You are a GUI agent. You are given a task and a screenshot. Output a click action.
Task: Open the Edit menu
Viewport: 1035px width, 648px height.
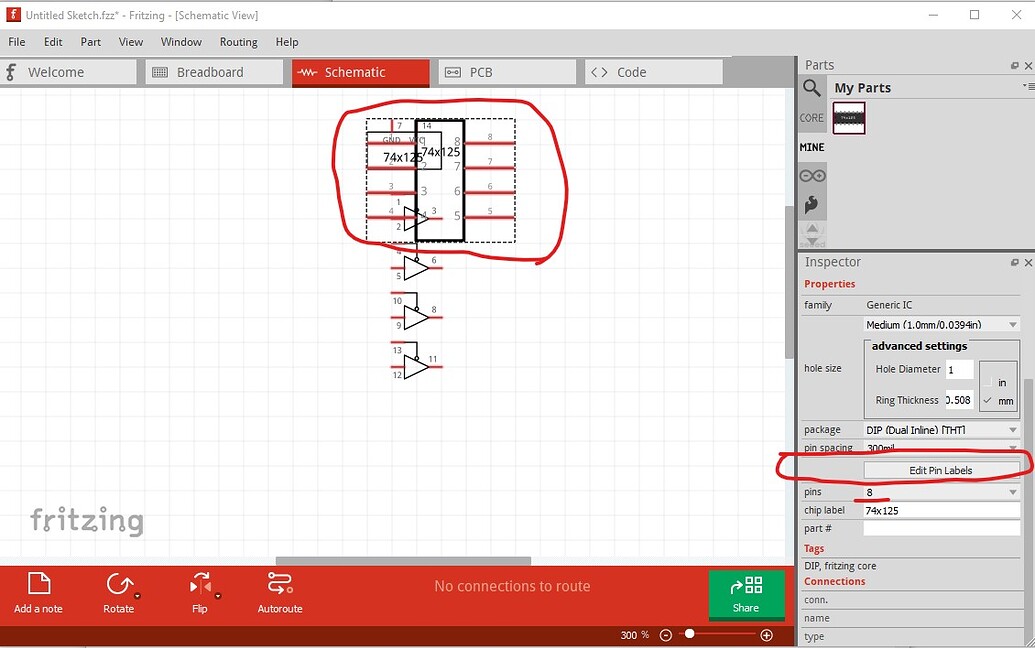tap(53, 42)
